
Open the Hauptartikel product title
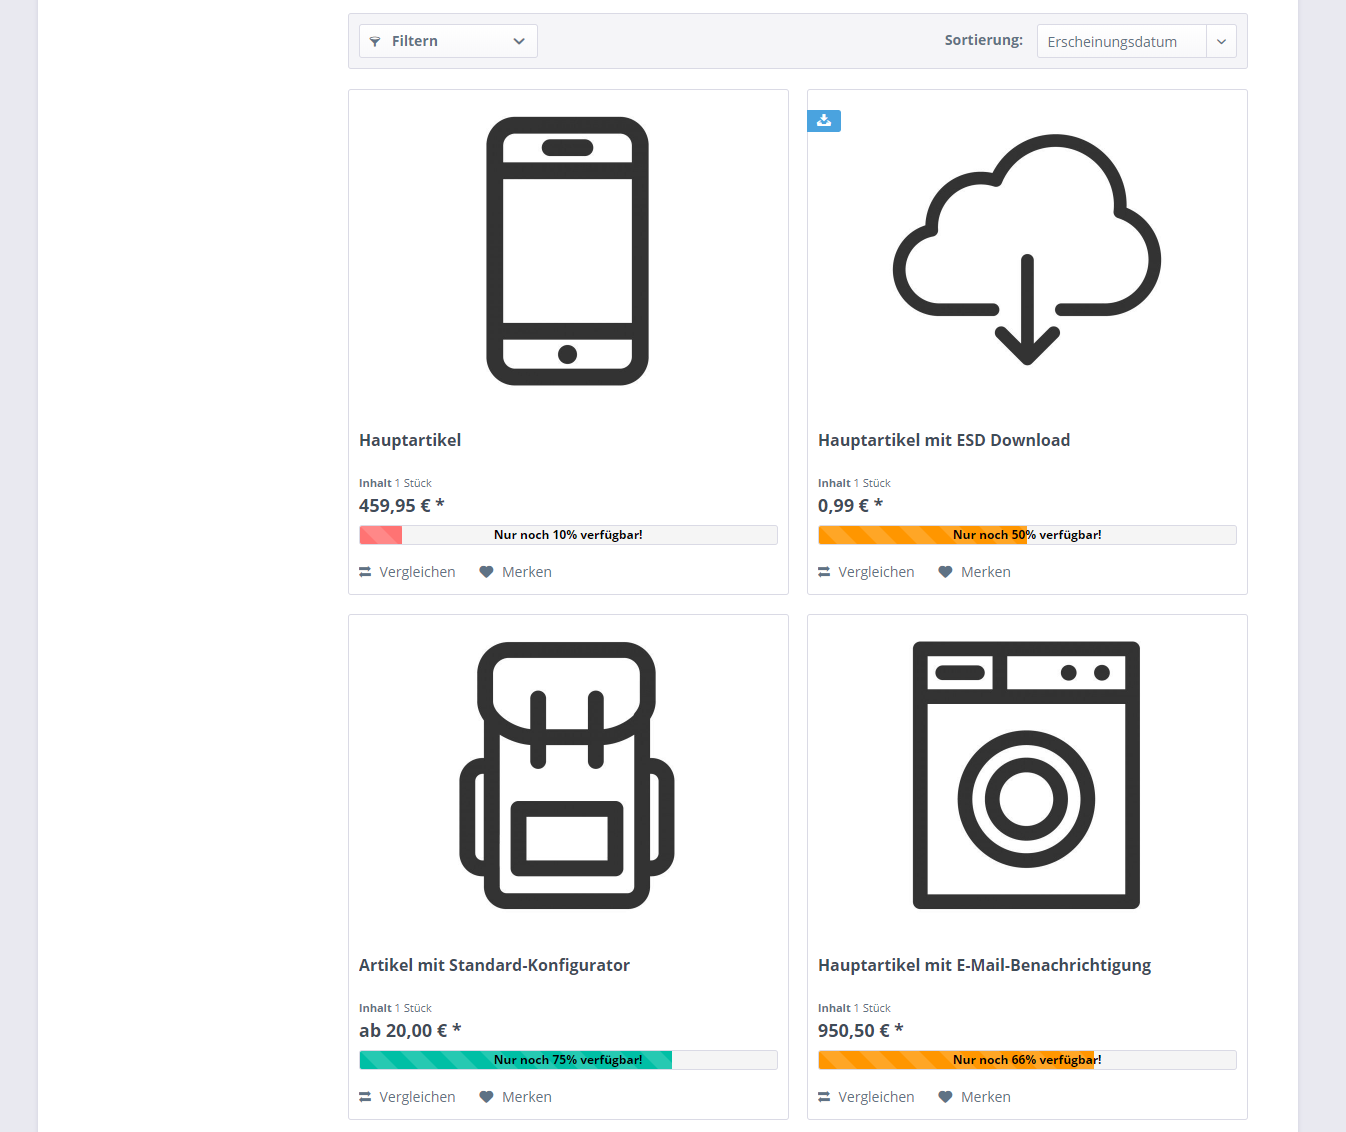tap(410, 440)
